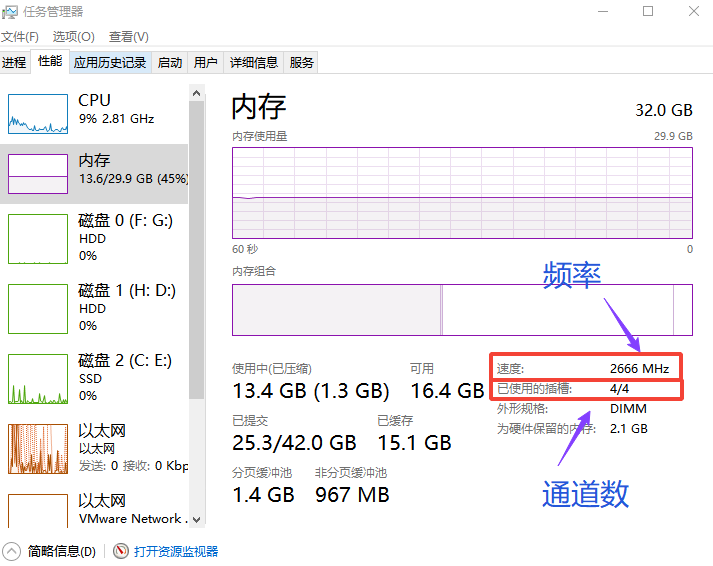Click the Resource Monitor icon
The image size is (713, 566).
coord(121,551)
